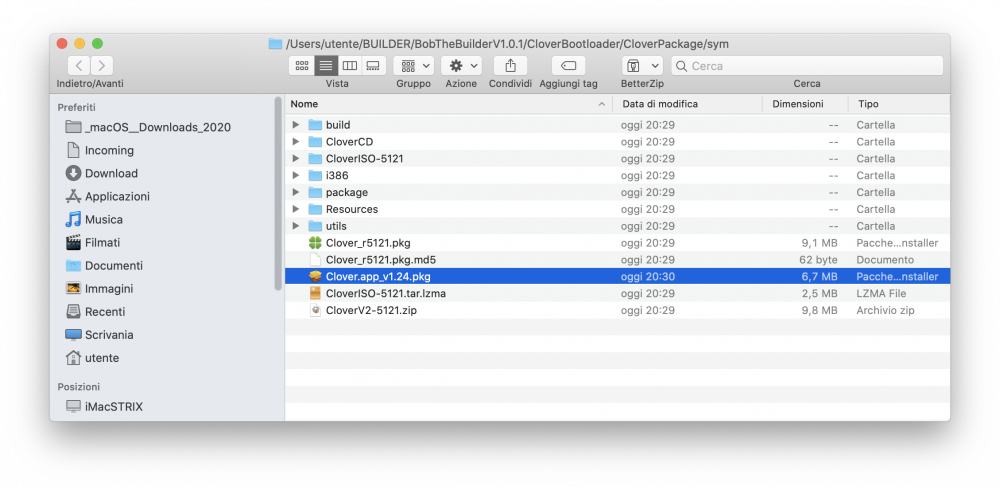Screen dimensions: 1000x487
Task: Open Filmati in the sidebar
Action: [93, 243]
